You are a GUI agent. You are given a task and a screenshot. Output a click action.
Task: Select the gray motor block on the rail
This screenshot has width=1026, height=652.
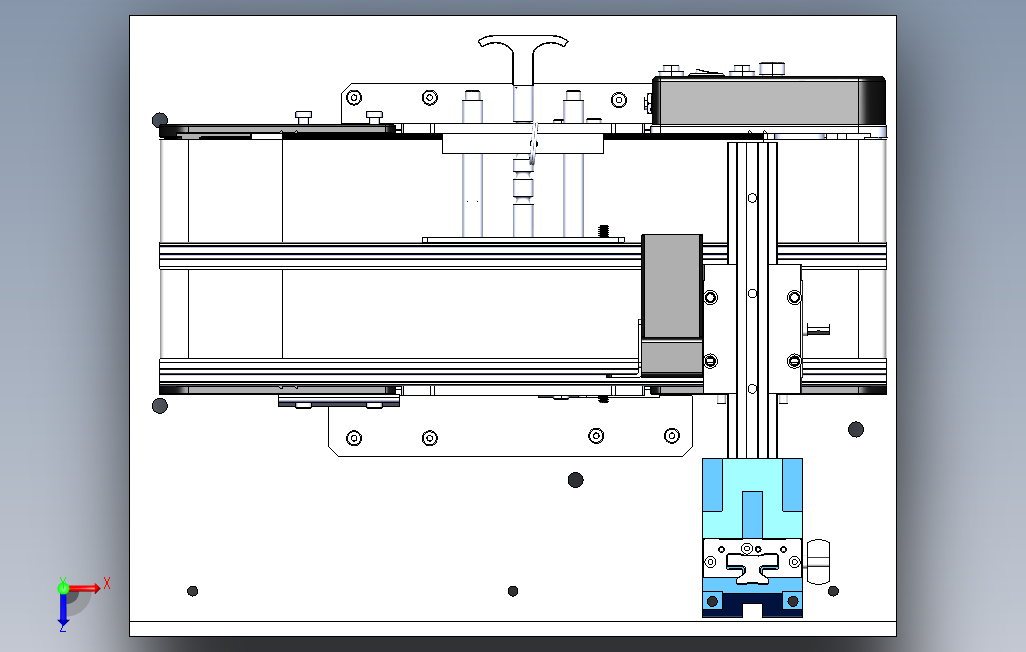672,304
